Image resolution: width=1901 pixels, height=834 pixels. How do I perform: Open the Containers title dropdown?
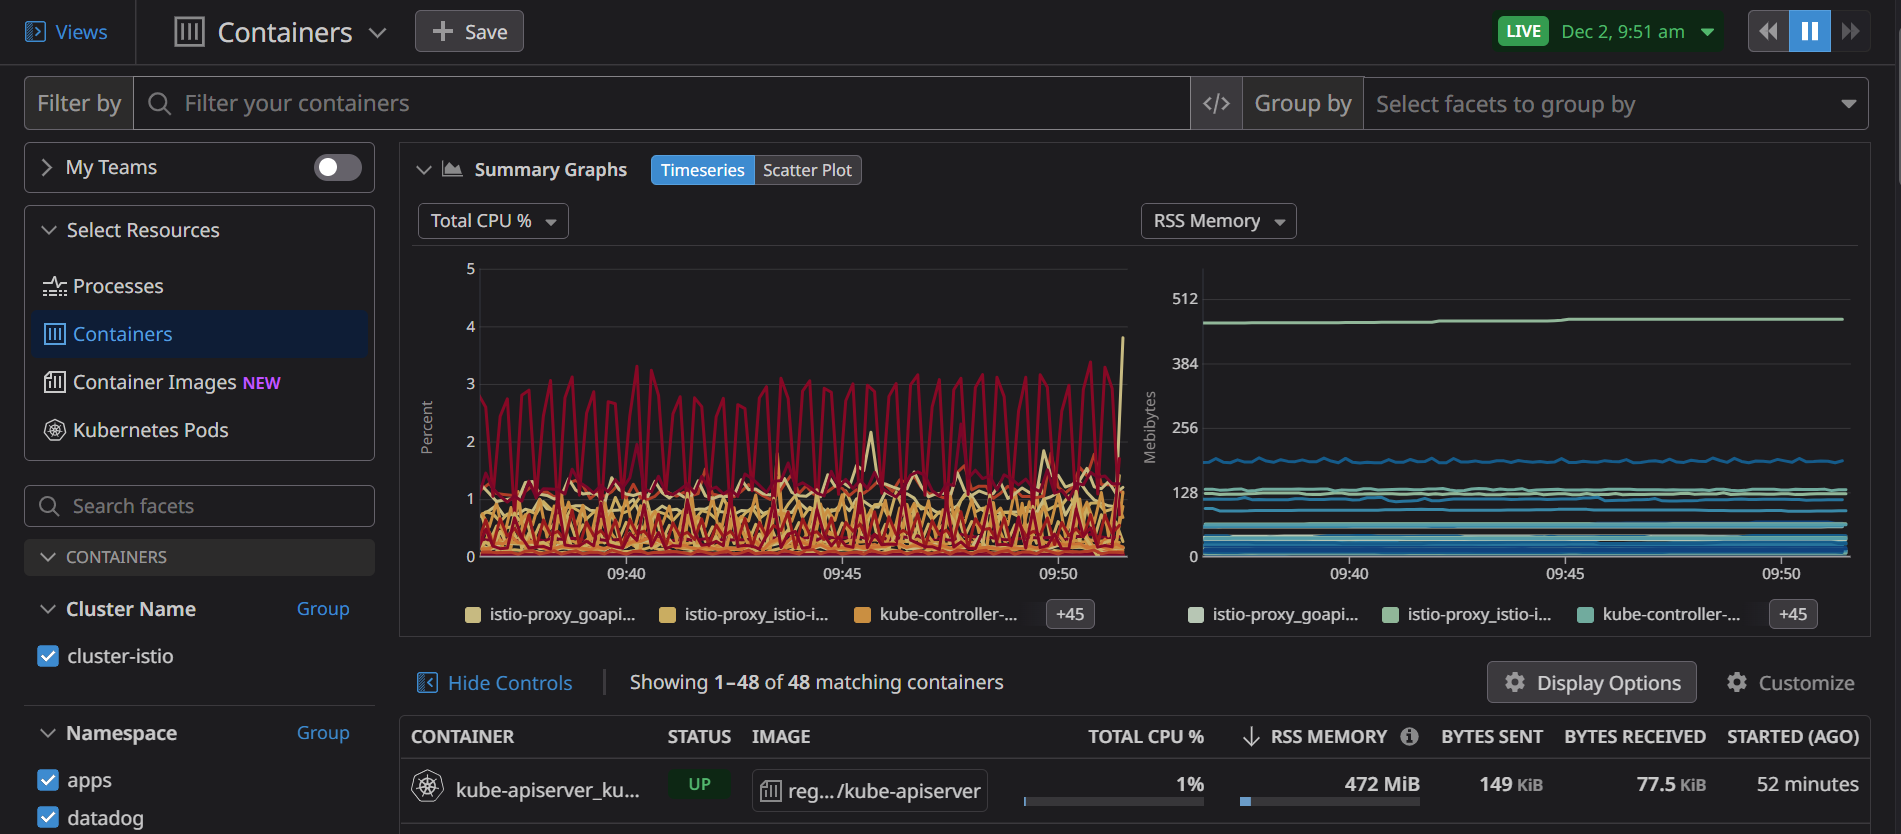click(377, 32)
